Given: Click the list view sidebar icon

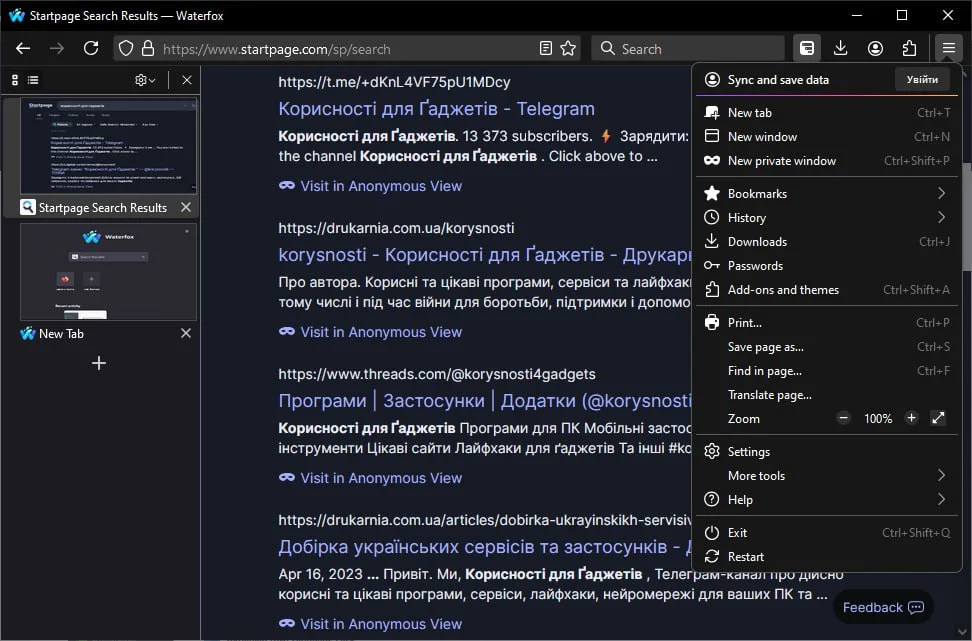Looking at the screenshot, I should coord(33,80).
